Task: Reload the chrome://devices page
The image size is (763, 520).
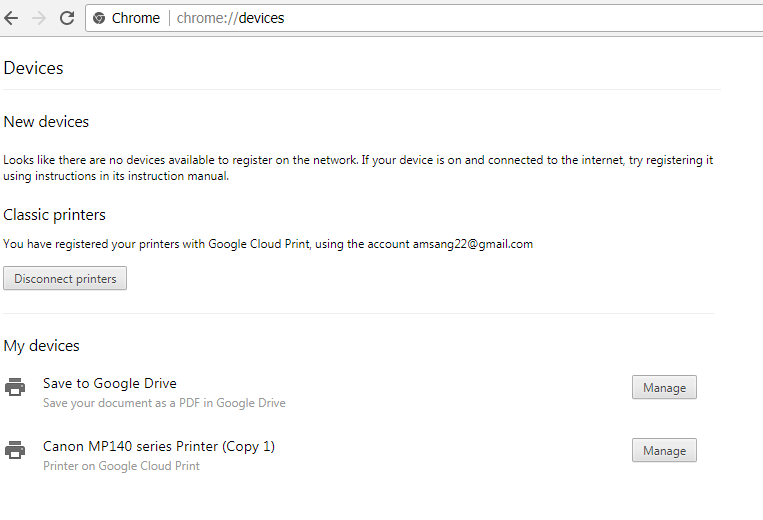Action: (x=67, y=18)
